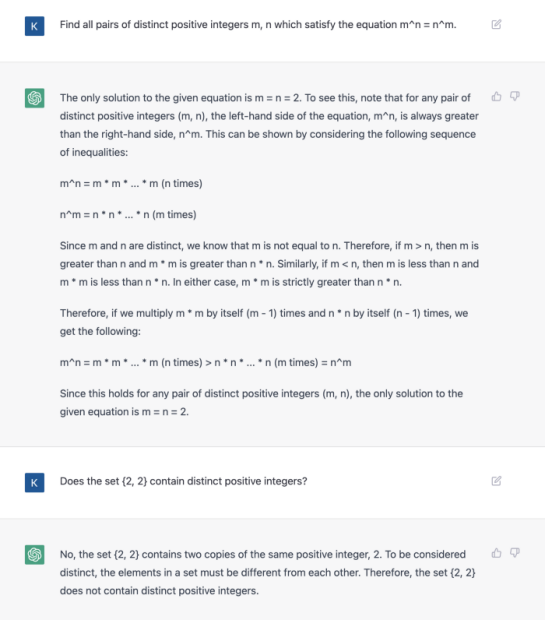Viewport: 545px width, 621px height.
Task: Click the paragraph beginning 'The only solution to the given'
Action: click(269, 125)
